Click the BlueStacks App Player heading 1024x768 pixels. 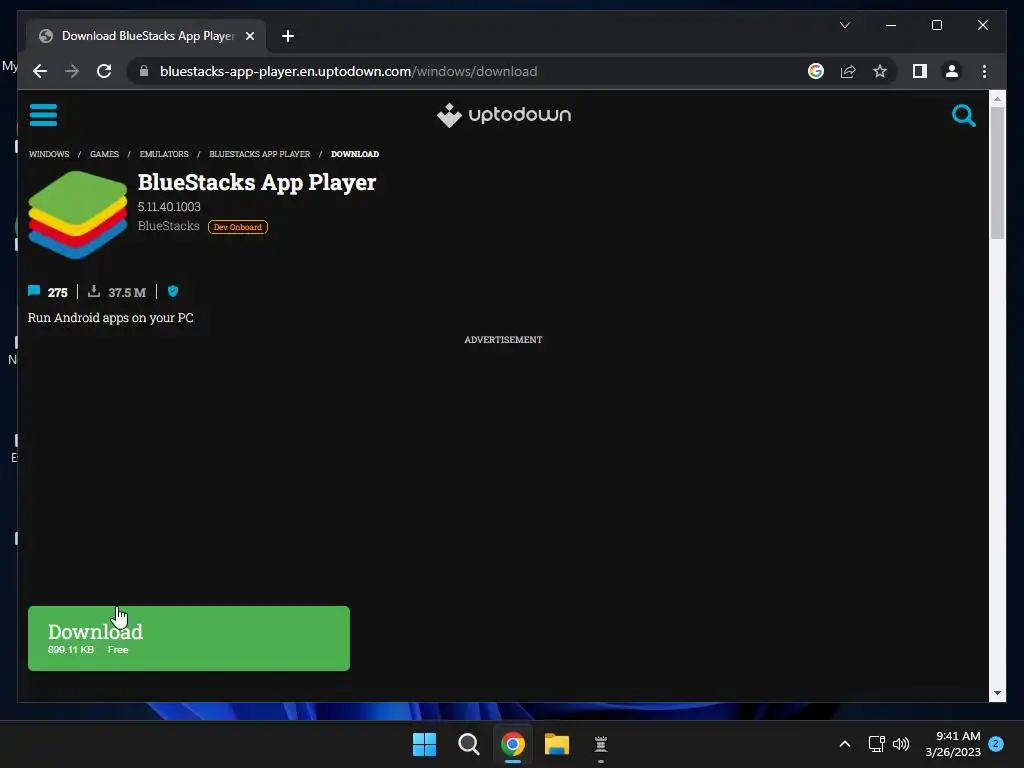(x=257, y=182)
